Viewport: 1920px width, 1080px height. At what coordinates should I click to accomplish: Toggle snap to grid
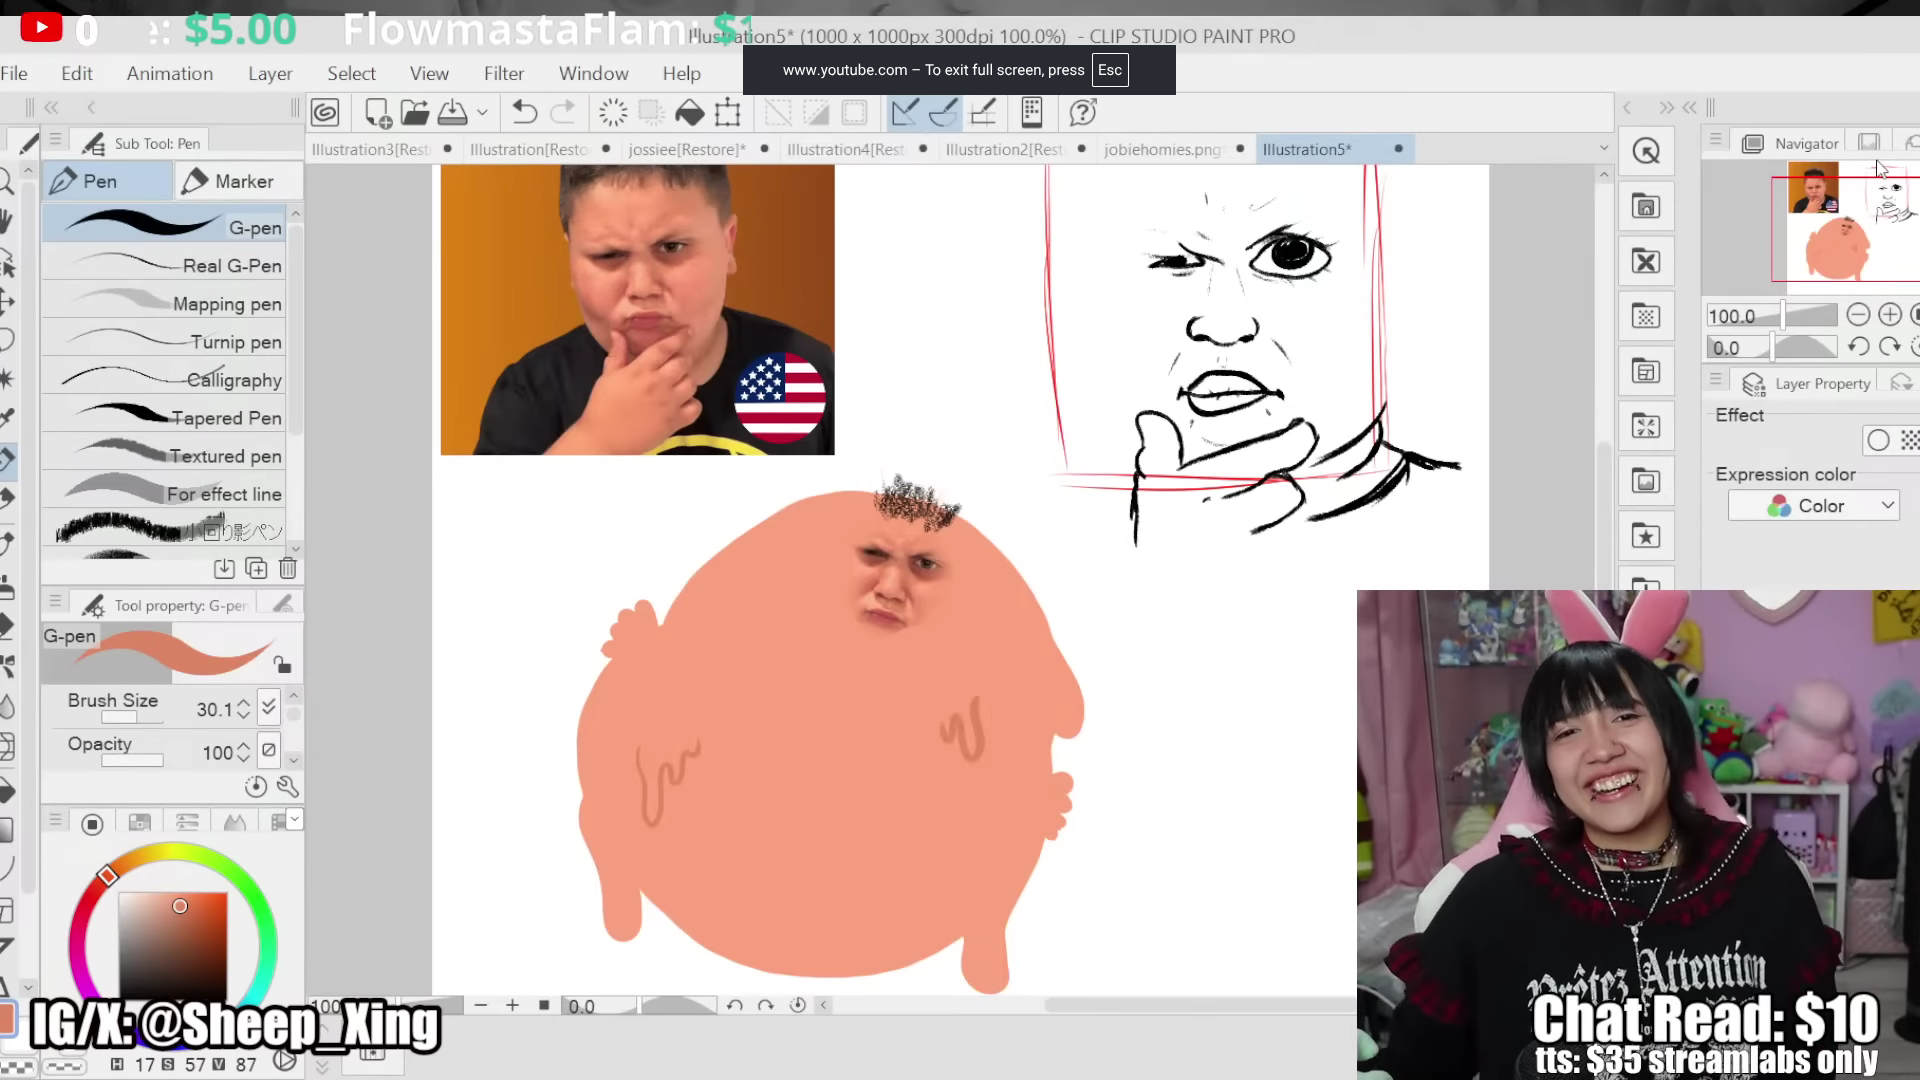983,112
